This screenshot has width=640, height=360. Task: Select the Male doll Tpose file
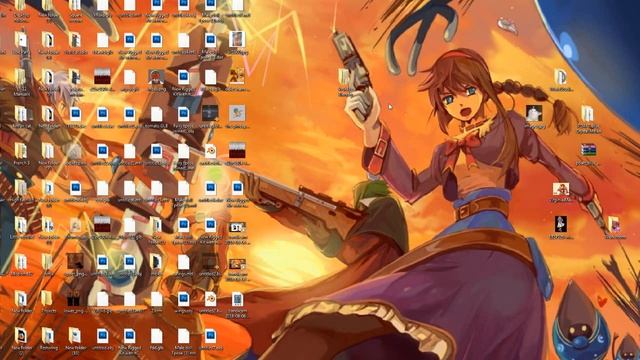tap(183, 336)
